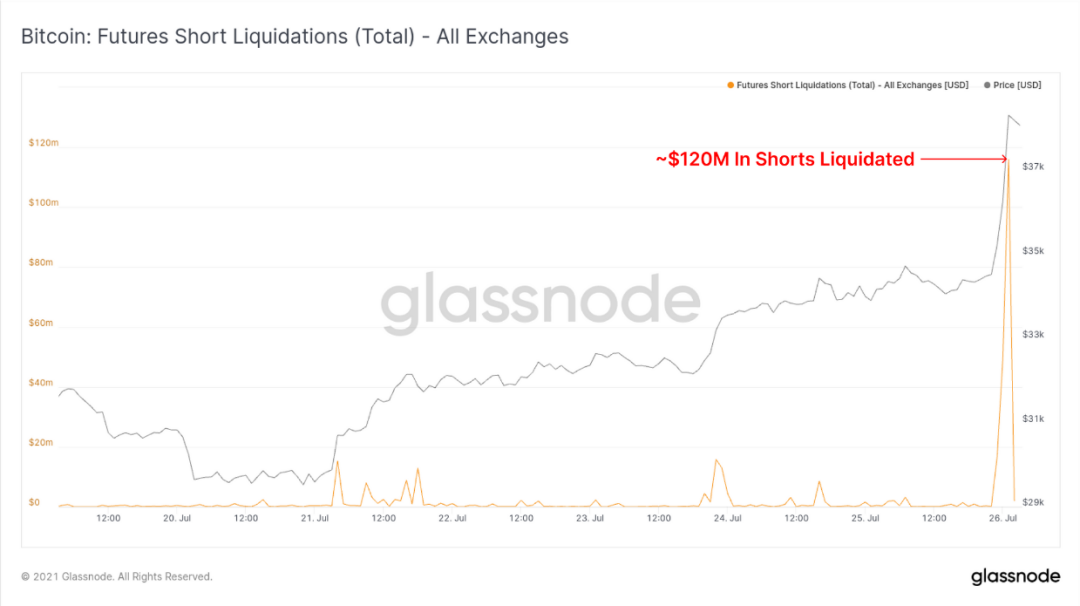Click the red ~$120M In Shorts Liquidated annotation
1080x606 pixels.
click(785, 159)
